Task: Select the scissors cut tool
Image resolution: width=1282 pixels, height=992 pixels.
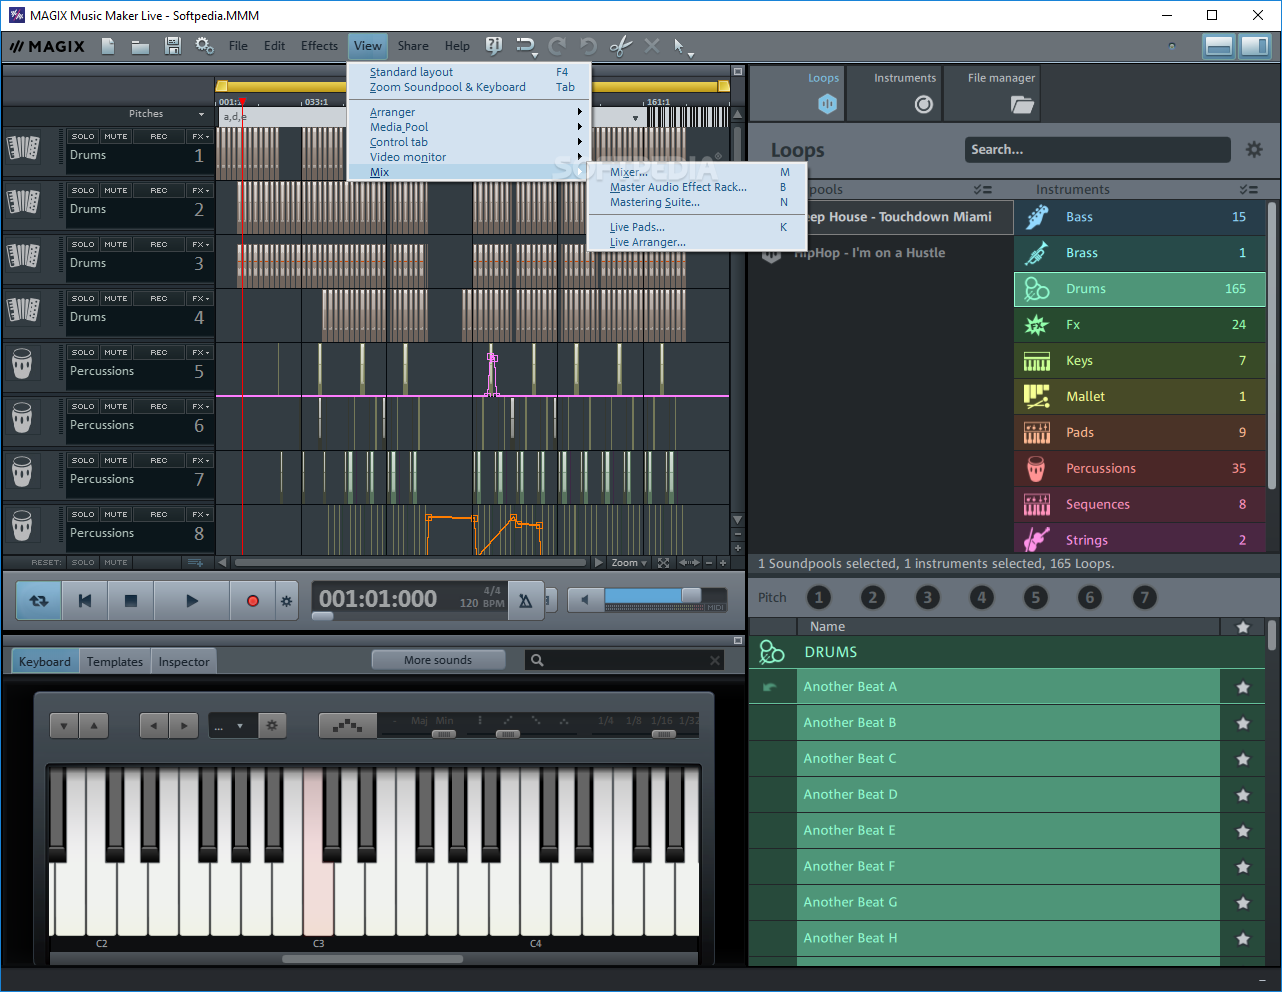Action: coord(620,46)
